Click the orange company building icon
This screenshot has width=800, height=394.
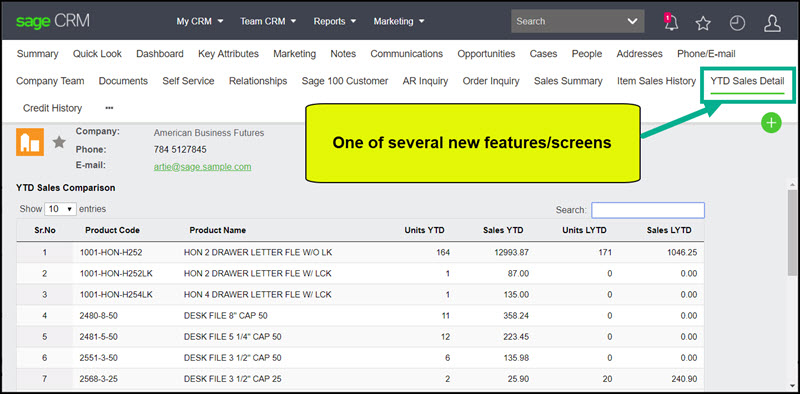[30, 141]
